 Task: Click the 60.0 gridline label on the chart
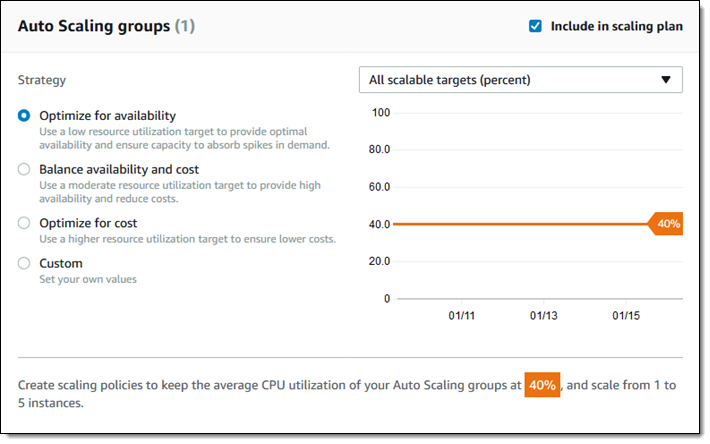(x=377, y=187)
